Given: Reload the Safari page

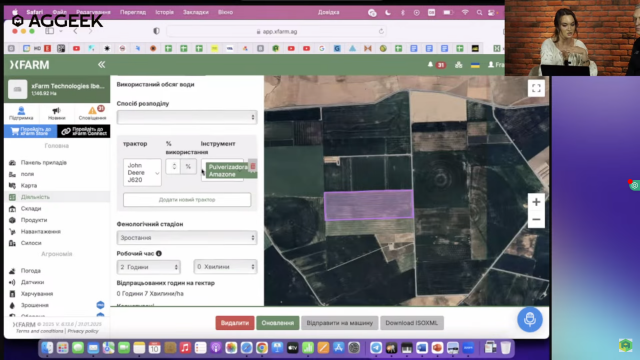Looking at the screenshot, I should 381,31.
